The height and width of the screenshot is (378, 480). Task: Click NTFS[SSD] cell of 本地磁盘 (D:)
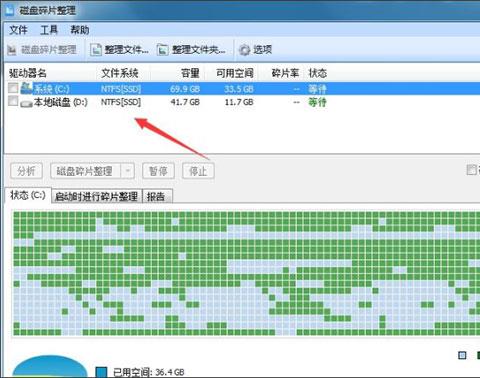[x=121, y=102]
